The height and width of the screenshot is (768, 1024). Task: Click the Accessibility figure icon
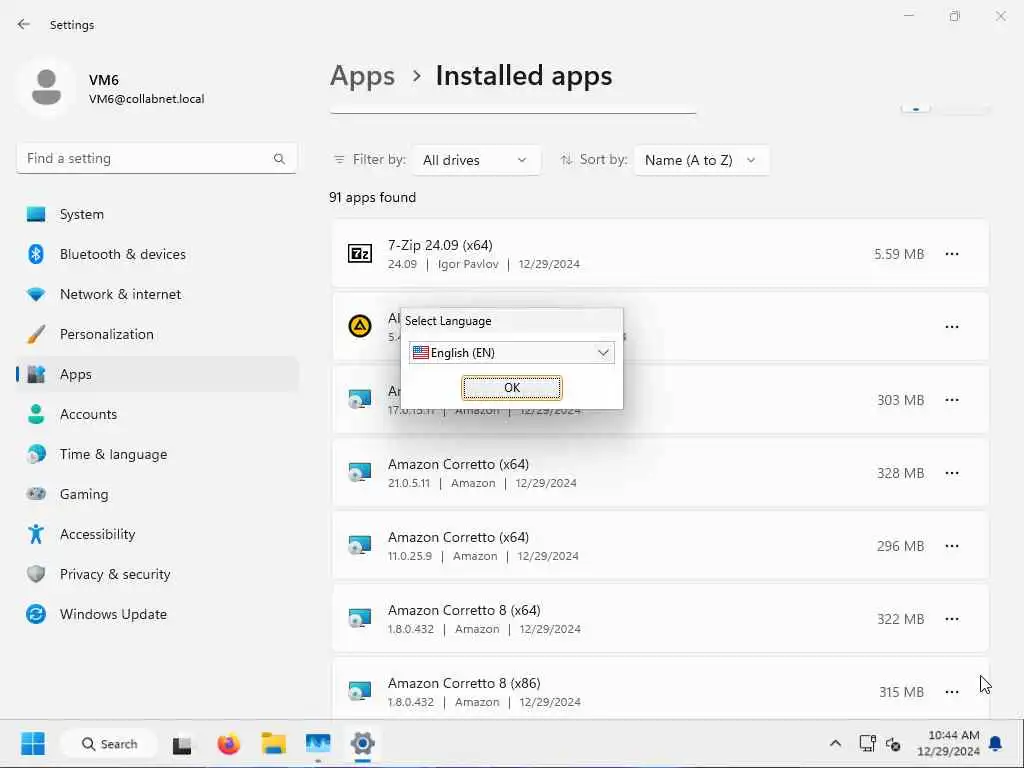[36, 534]
